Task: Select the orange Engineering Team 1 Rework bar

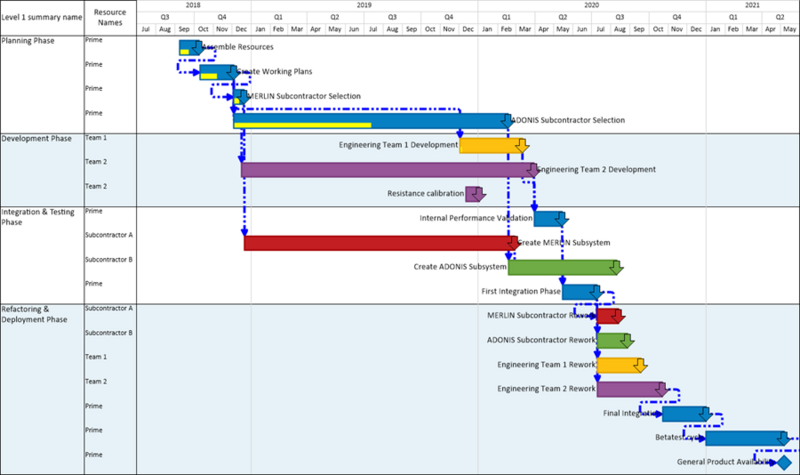Action: [619, 365]
